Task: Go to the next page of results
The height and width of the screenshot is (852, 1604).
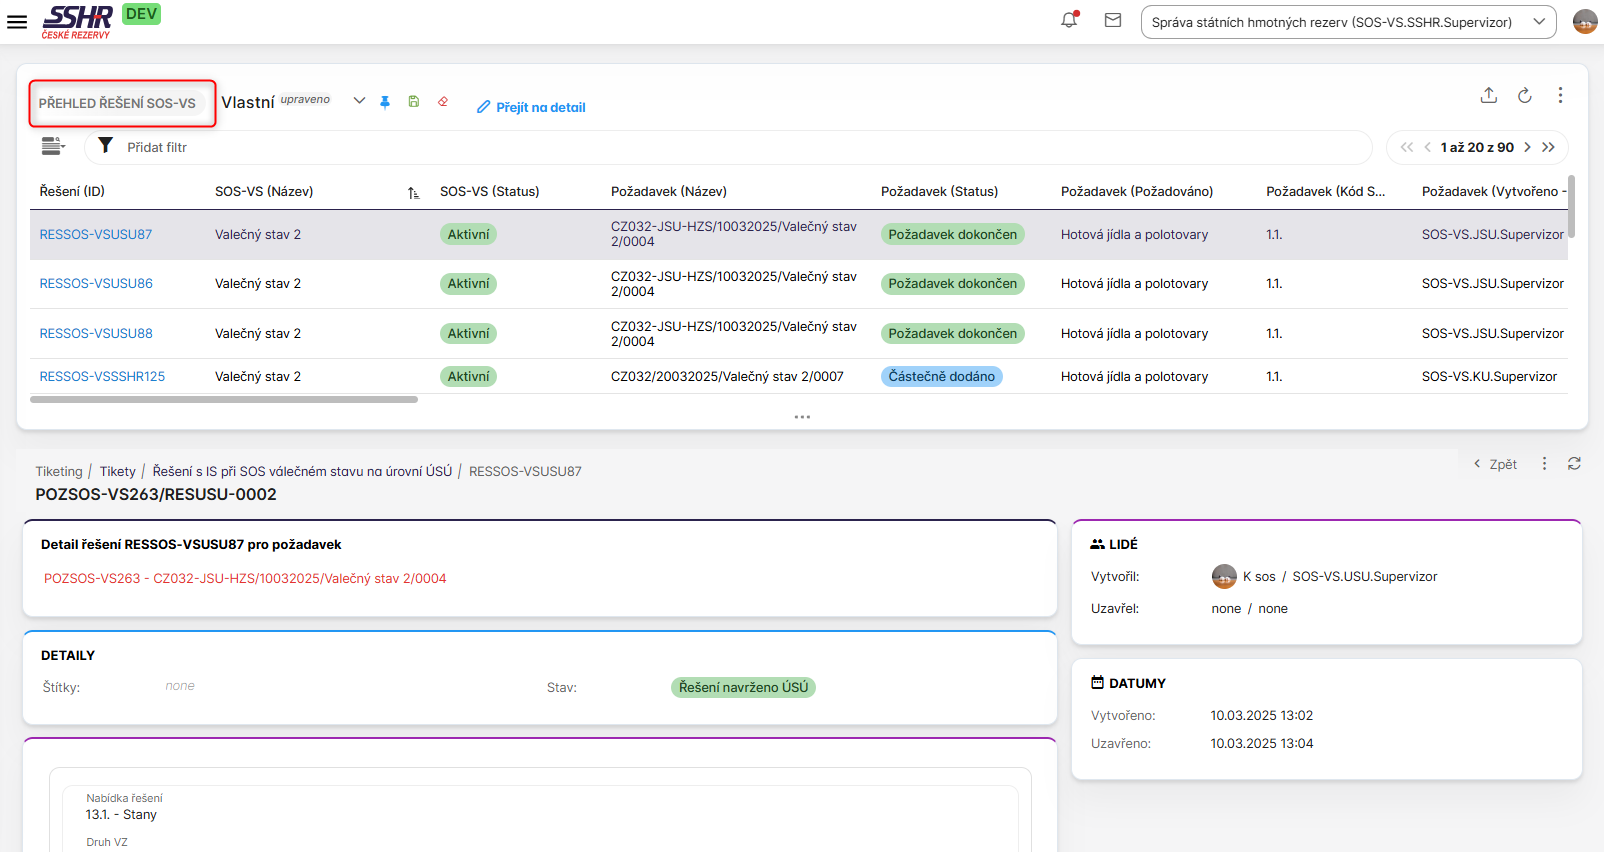Action: pos(1527,147)
